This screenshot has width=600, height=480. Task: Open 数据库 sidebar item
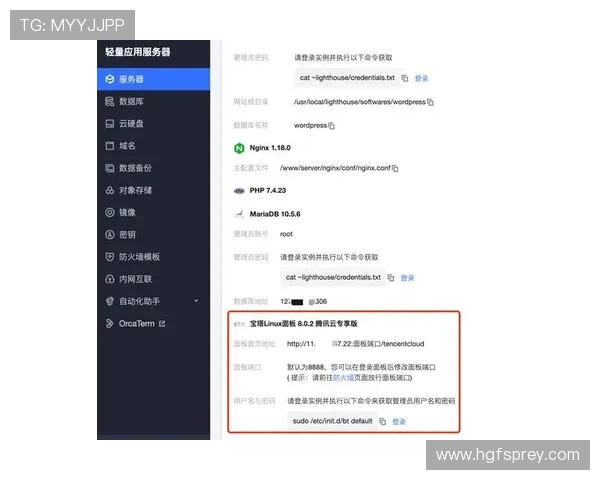(153, 101)
